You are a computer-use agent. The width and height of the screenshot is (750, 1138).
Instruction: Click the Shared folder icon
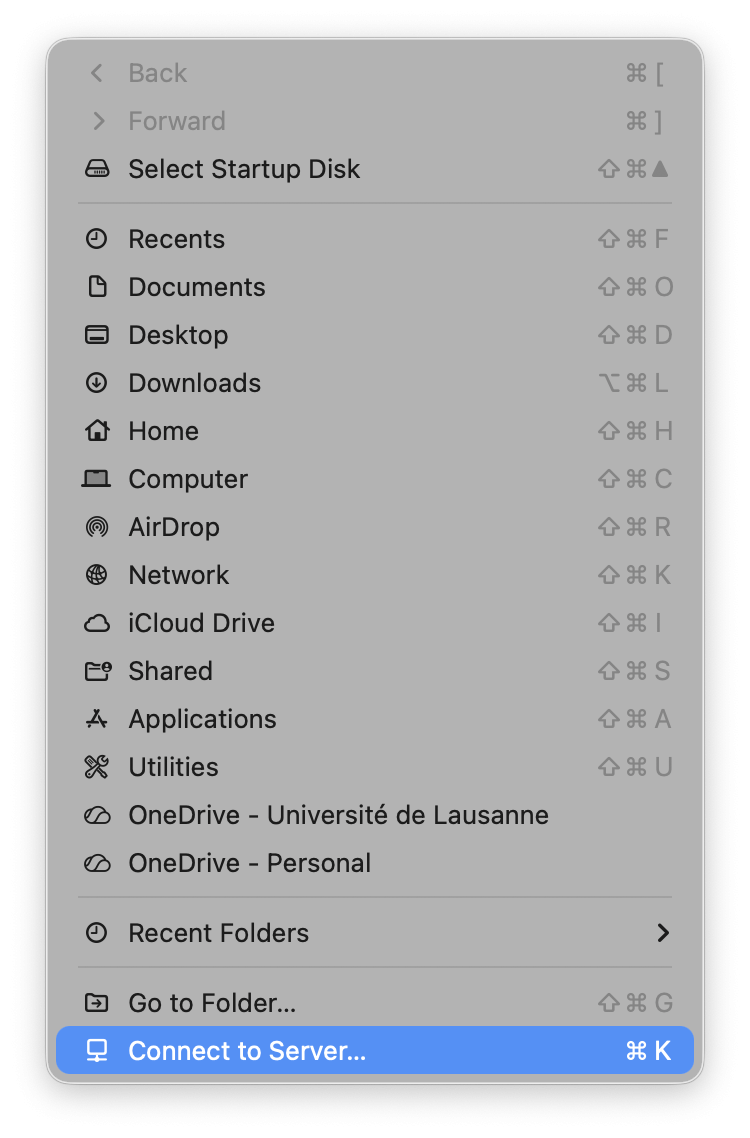(x=97, y=671)
